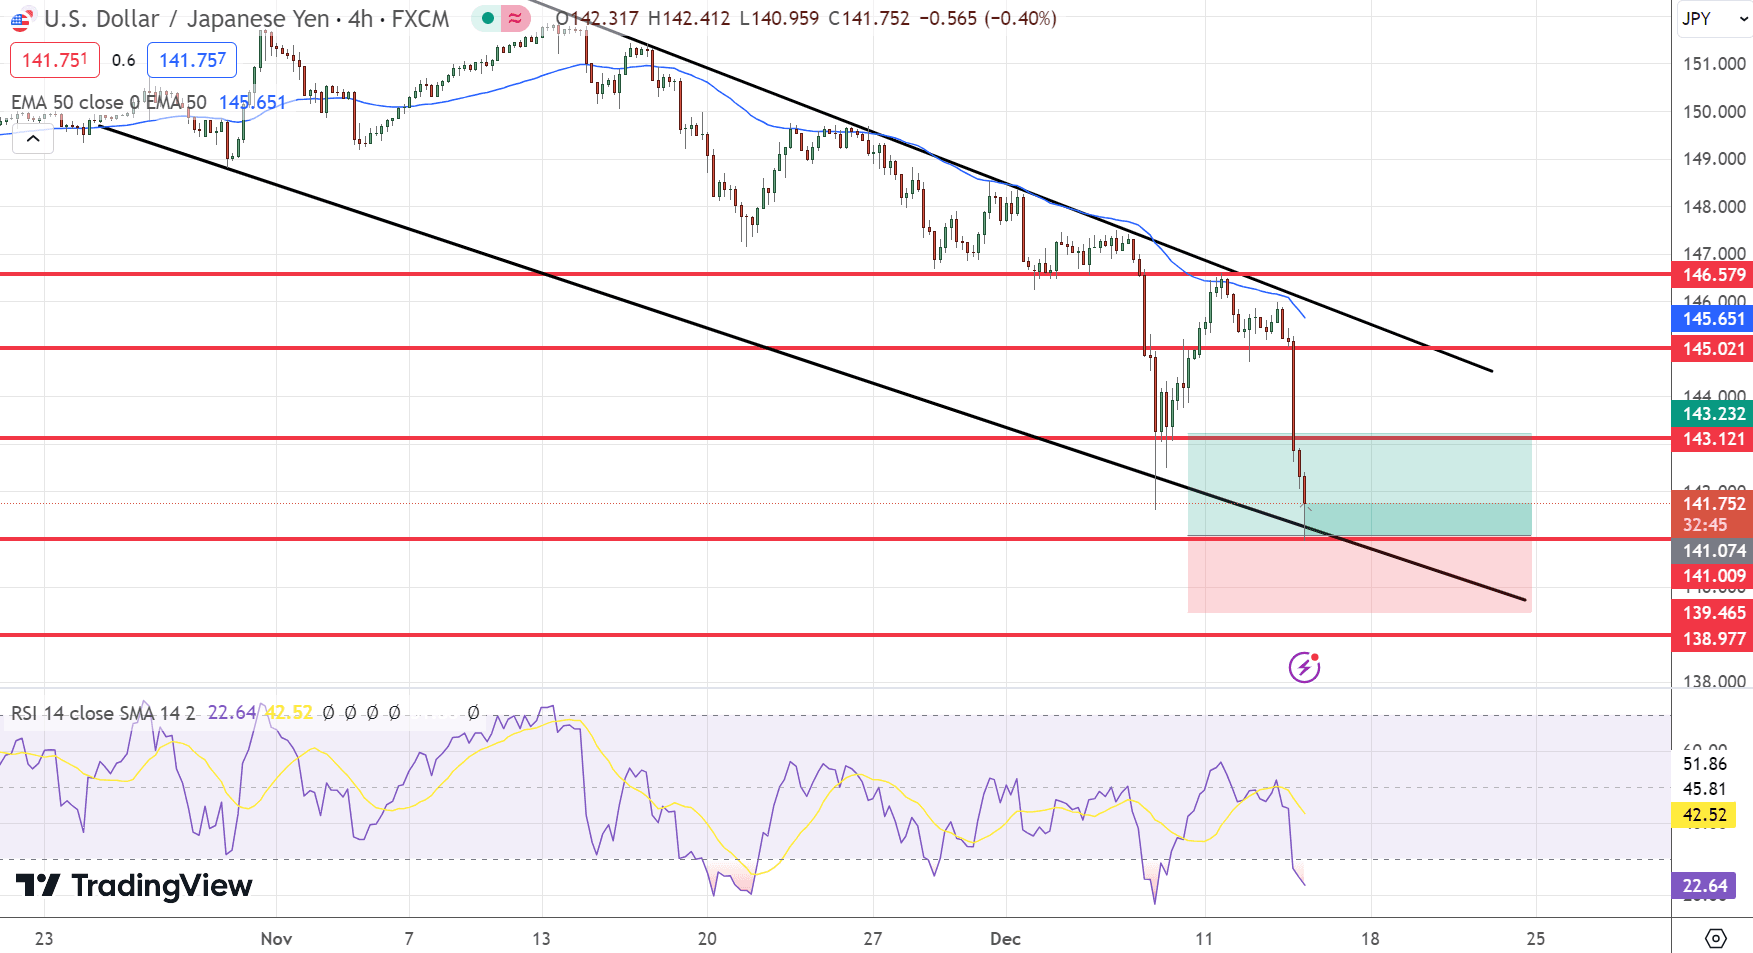Click the grey 141.074 entry price label
This screenshot has width=1753, height=953.
(1713, 551)
